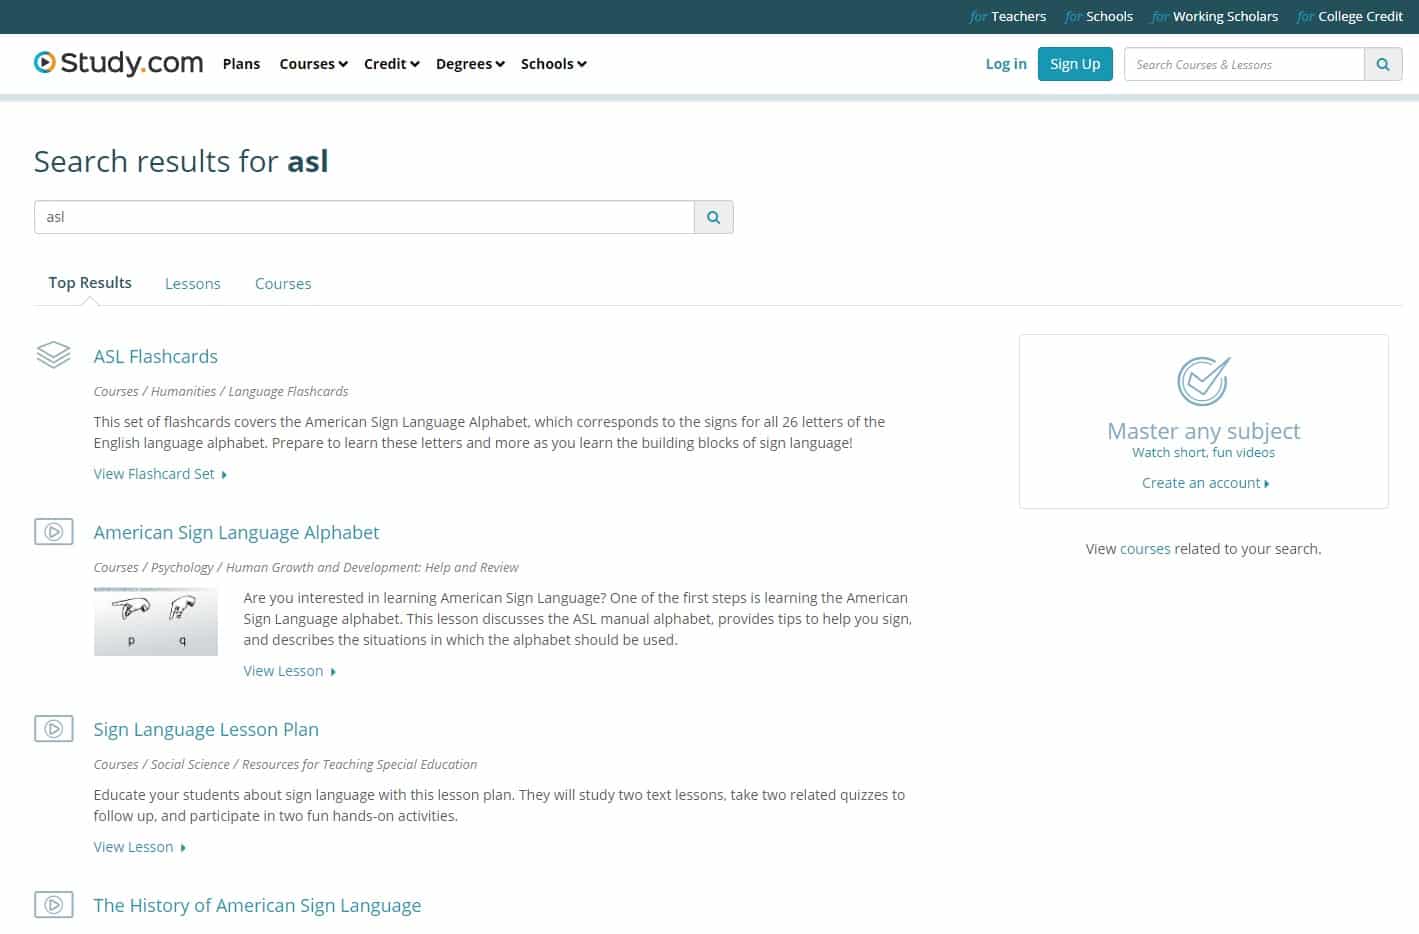Screen dimensions: 1419x934
Task: Click the search results magnifier button
Action: click(714, 217)
